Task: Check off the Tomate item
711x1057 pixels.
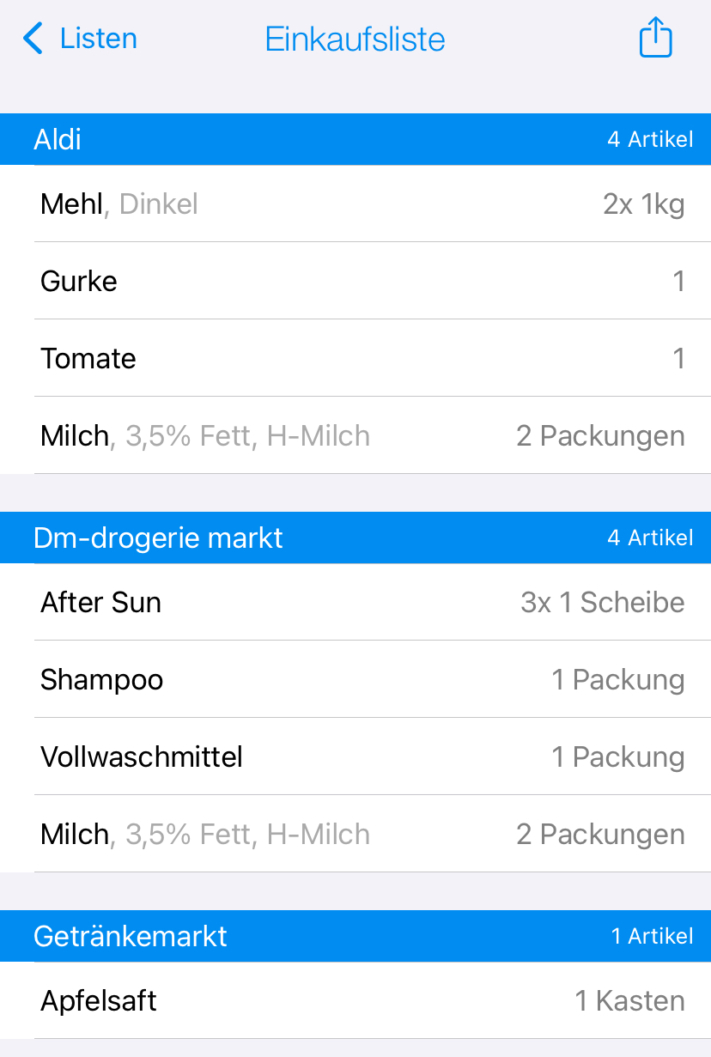Action: (x=355, y=358)
